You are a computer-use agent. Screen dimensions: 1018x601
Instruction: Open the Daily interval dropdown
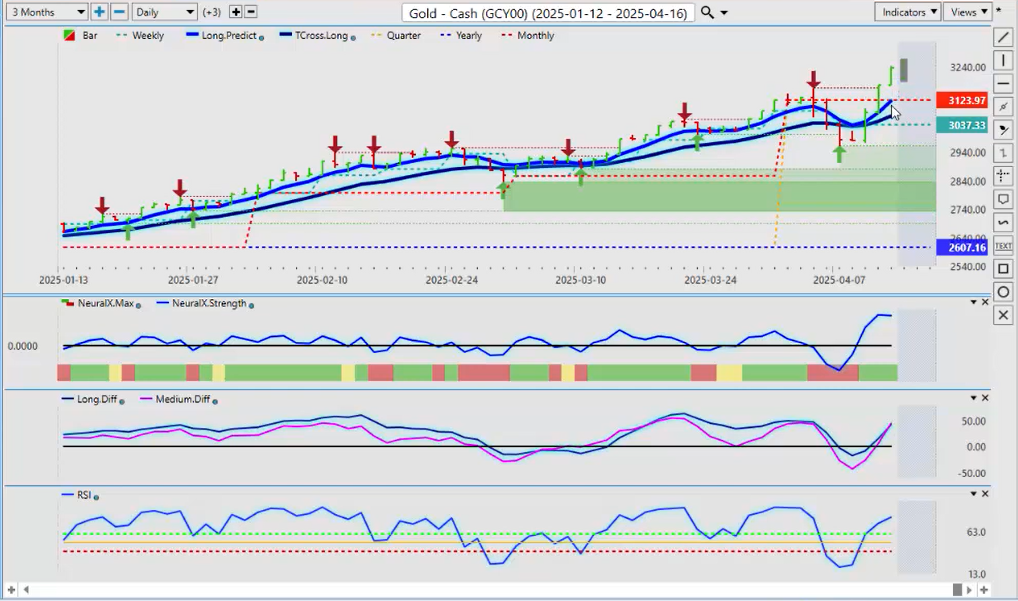164,12
